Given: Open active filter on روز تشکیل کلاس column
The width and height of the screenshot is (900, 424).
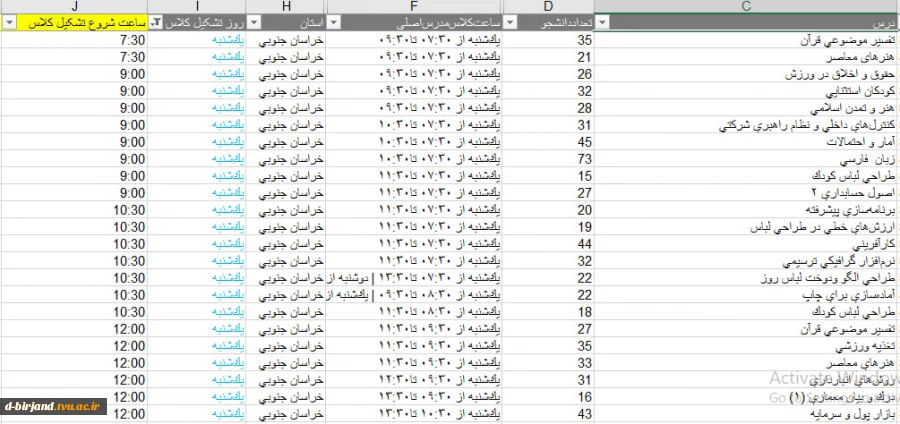Looking at the screenshot, I should coord(156,23).
